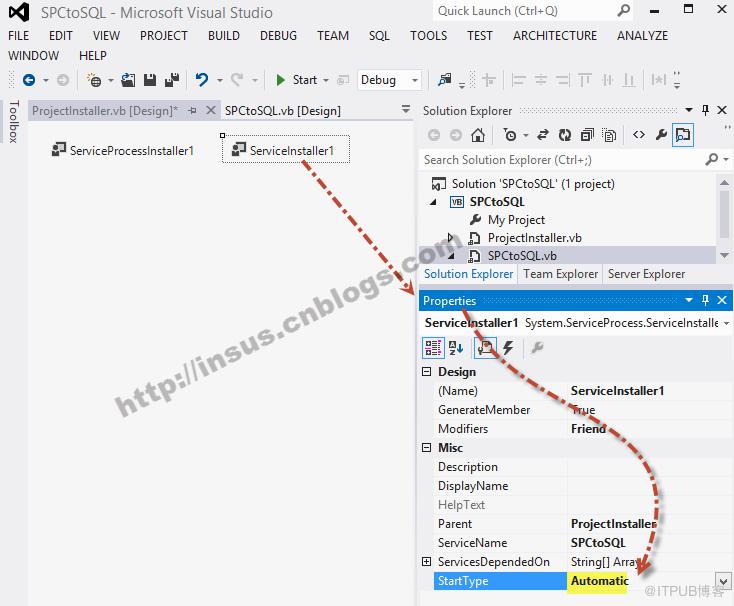Click the Save All toolbar icon
This screenshot has height=606, width=734.
pyautogui.click(x=172, y=80)
